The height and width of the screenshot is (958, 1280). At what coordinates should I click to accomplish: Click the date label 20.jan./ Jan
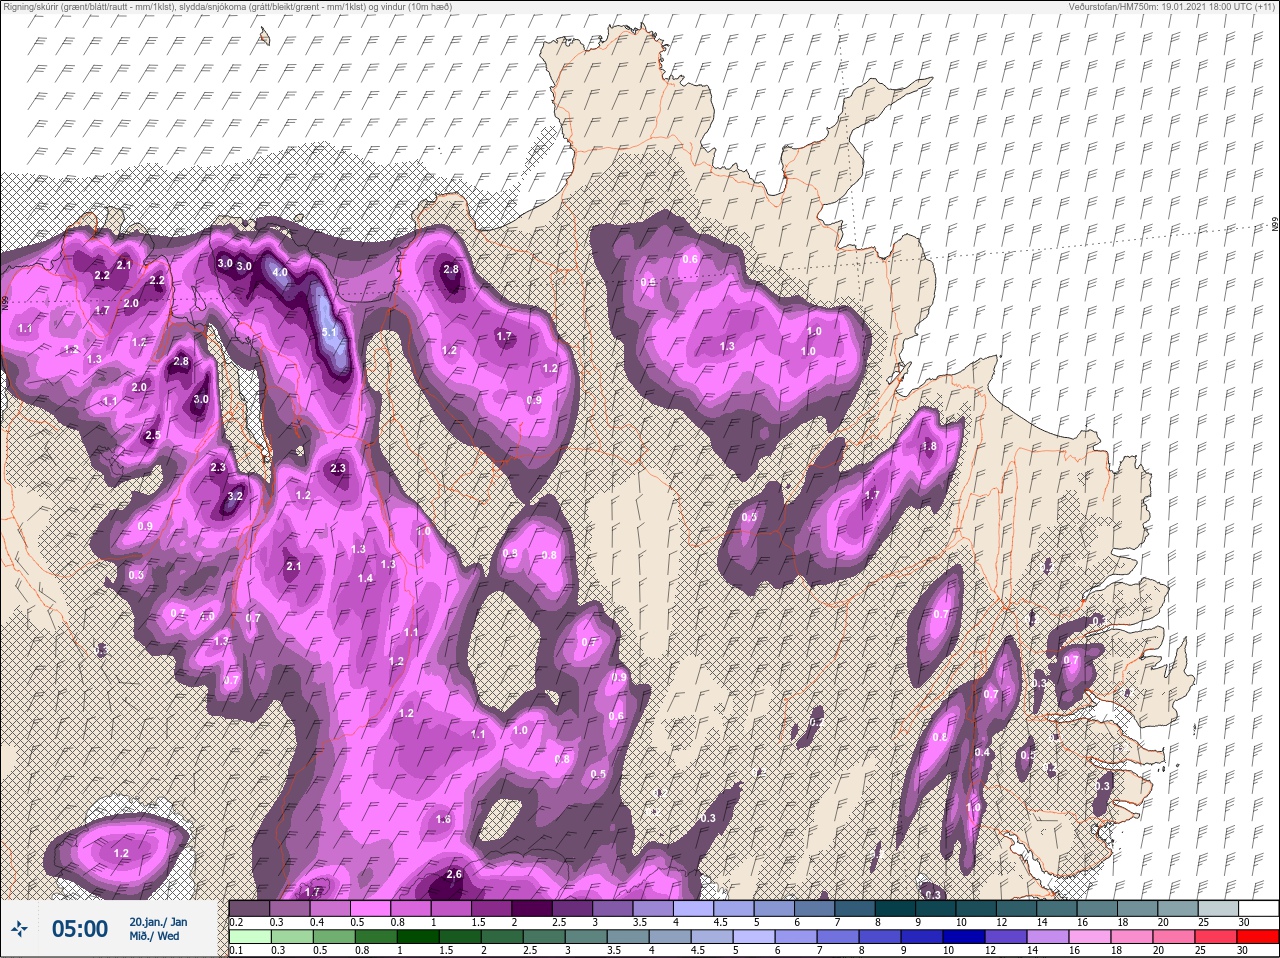tap(157, 921)
